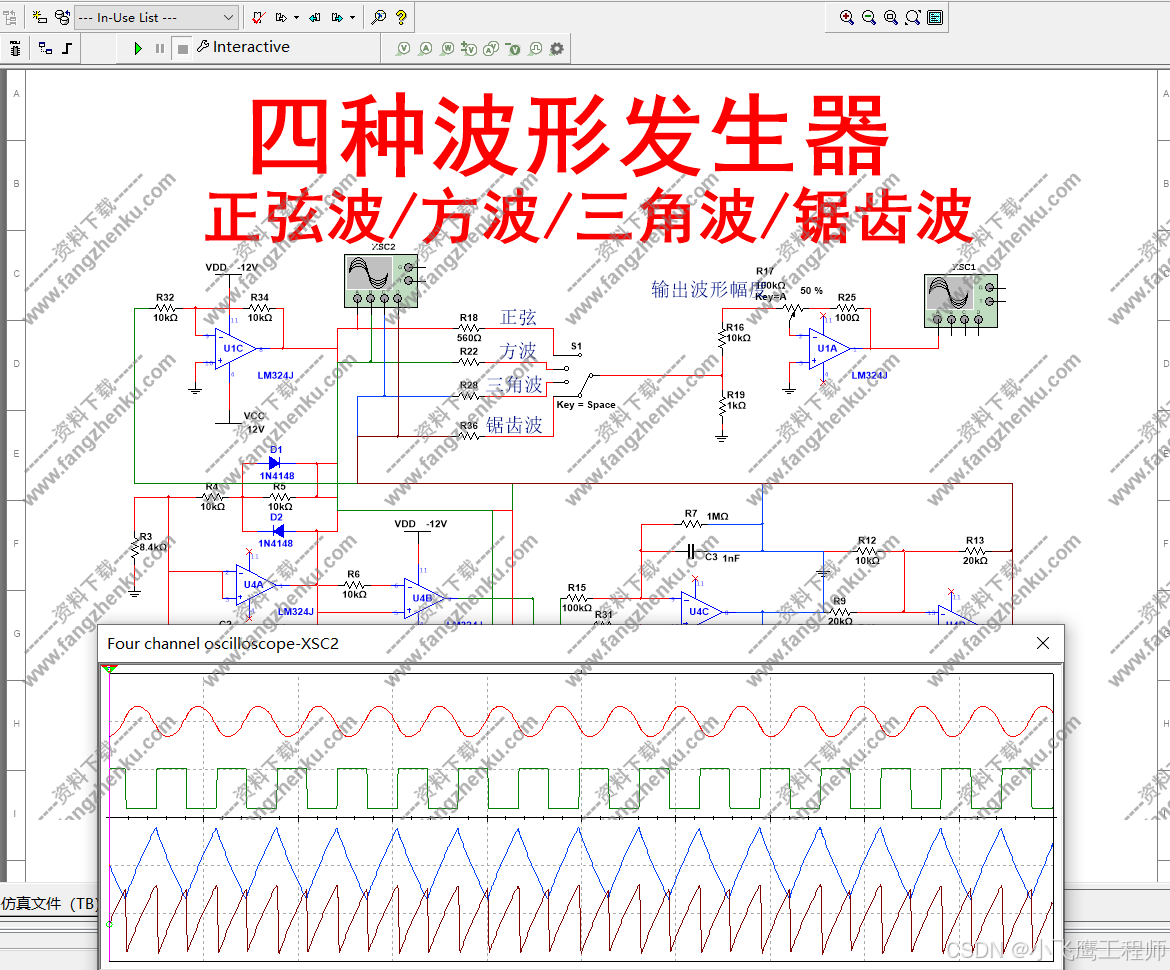This screenshot has height=970, width=1170.
Task: Select the current probe tool
Action: [x=425, y=48]
